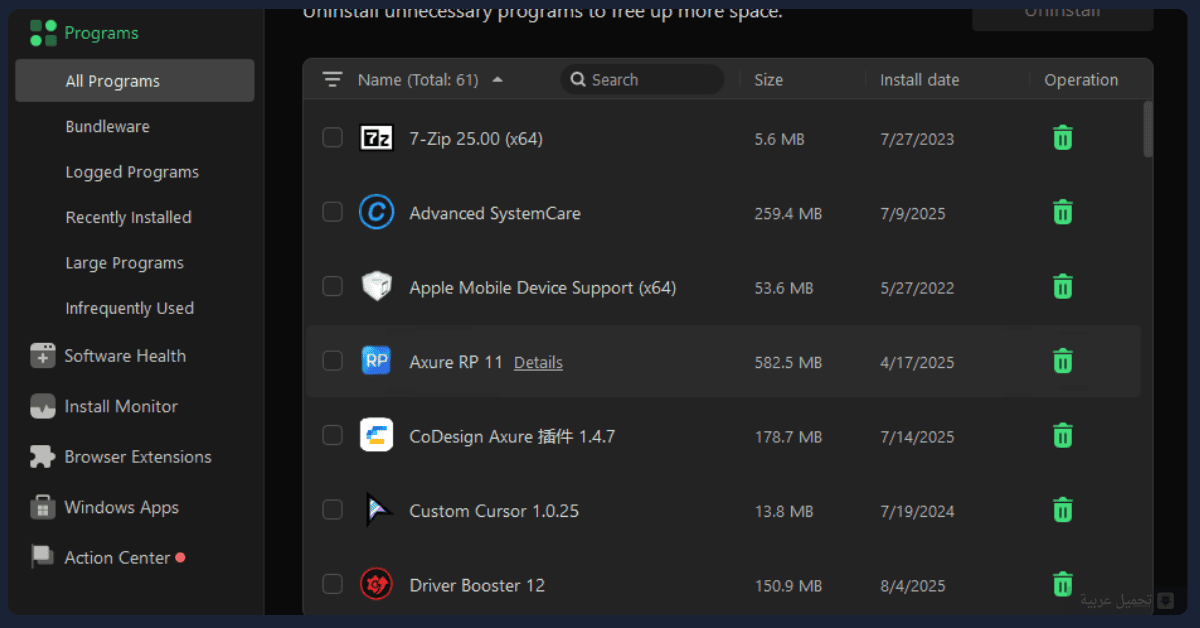Open the All Programs list

click(135, 81)
